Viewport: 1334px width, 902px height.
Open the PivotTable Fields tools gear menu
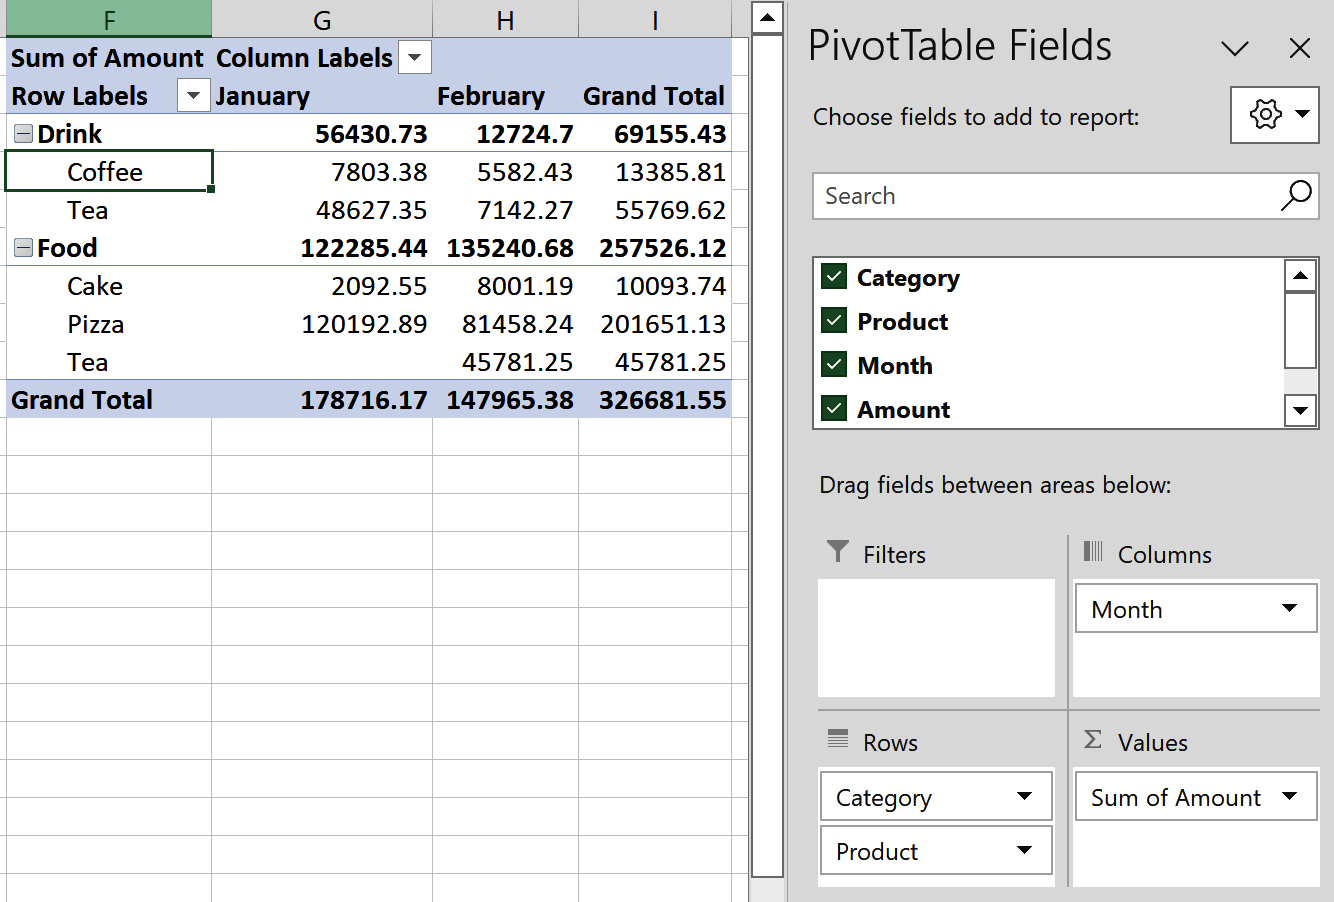1274,114
